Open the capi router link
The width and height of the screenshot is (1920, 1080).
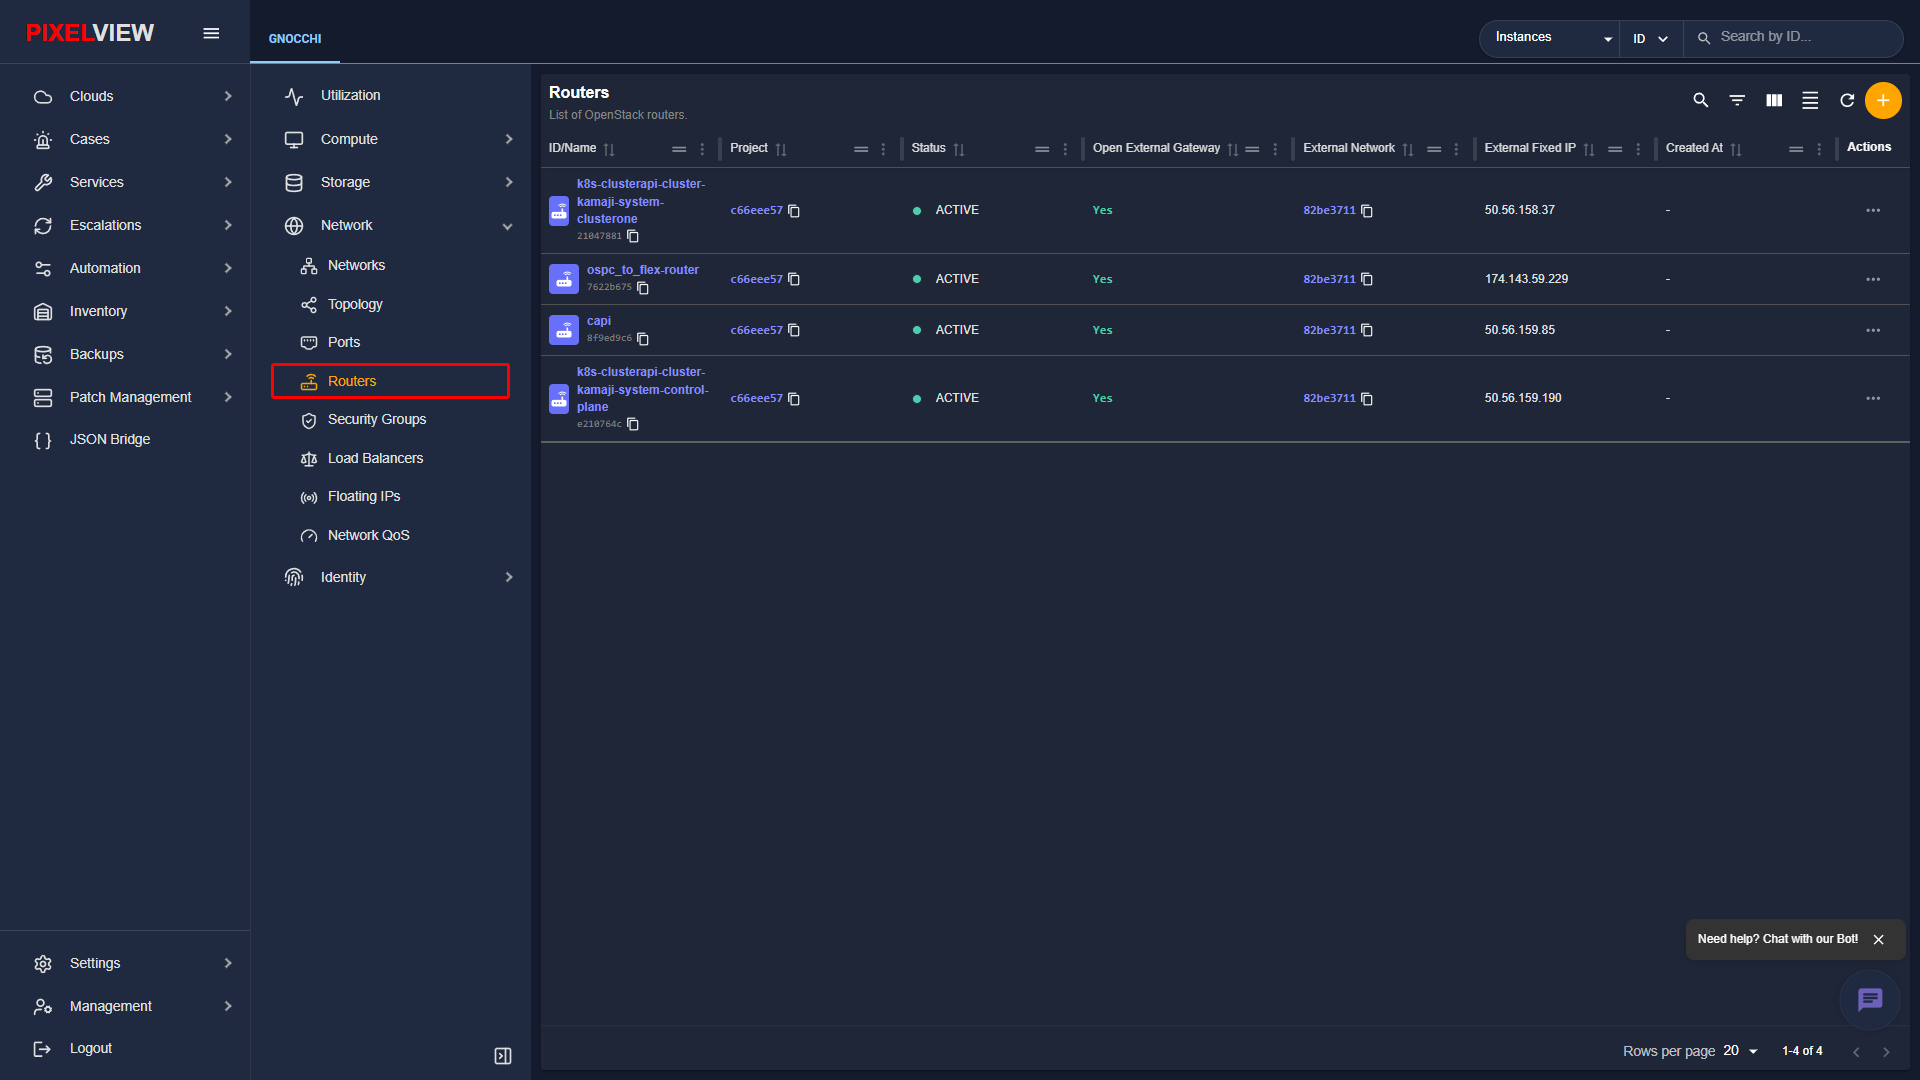(x=598, y=321)
